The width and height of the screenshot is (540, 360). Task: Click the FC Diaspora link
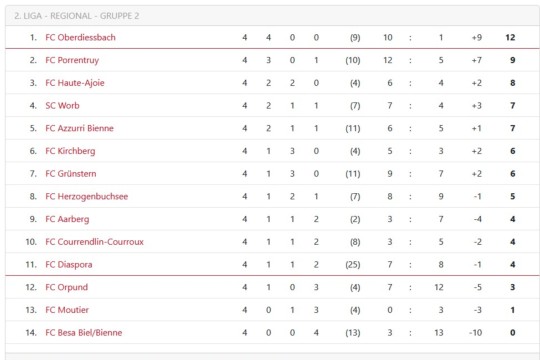[x=69, y=265]
